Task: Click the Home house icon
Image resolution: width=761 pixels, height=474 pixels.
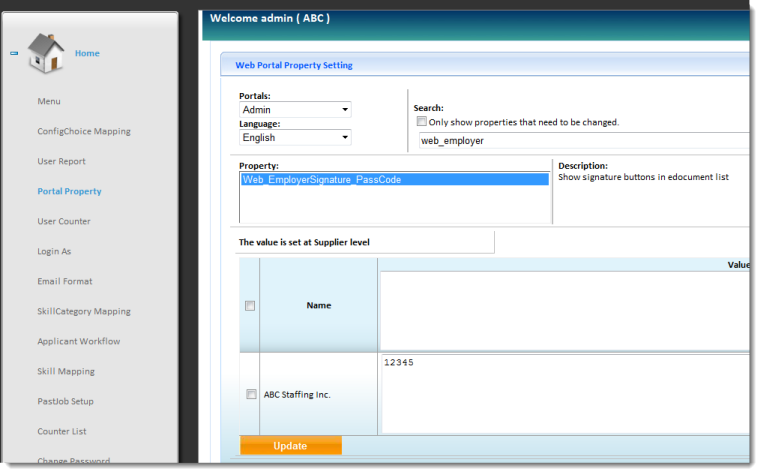Action: click(x=46, y=53)
